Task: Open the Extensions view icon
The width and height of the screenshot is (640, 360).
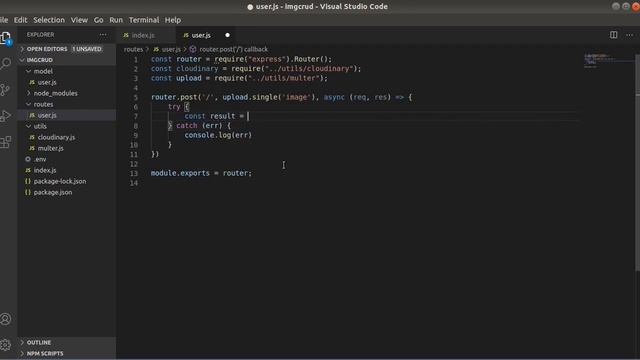Action: click(5, 142)
